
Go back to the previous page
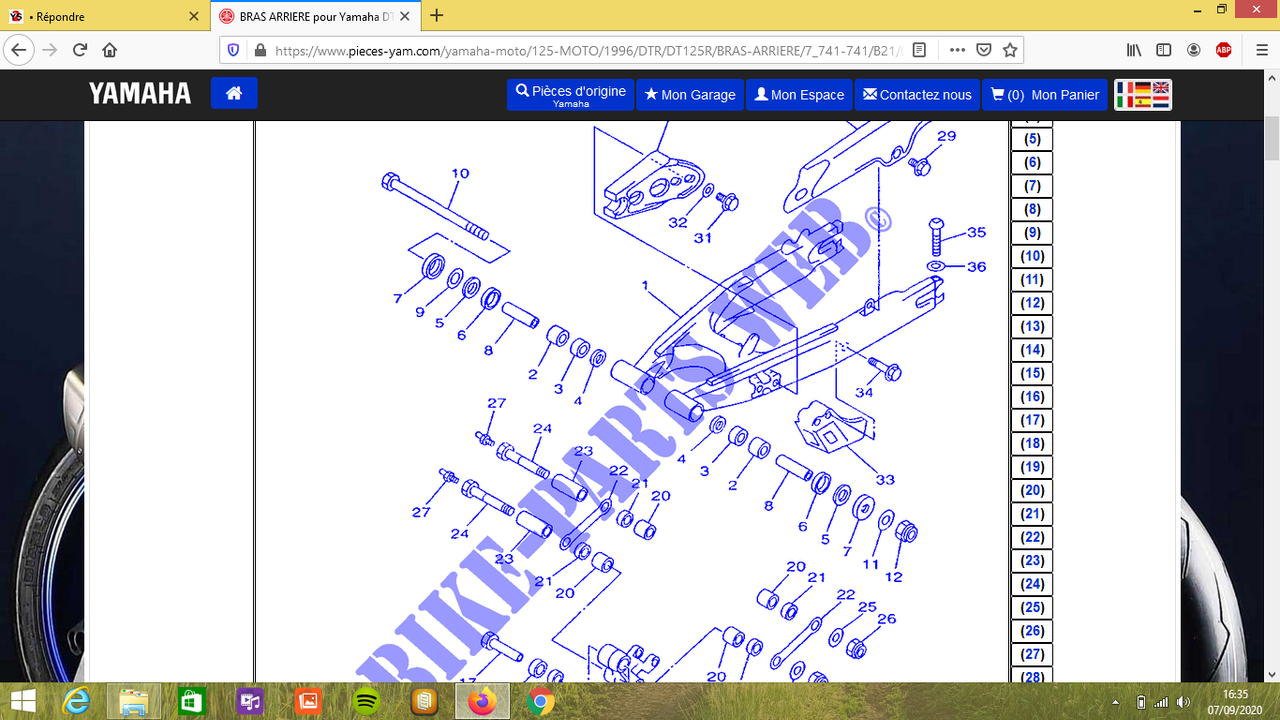click(20, 50)
